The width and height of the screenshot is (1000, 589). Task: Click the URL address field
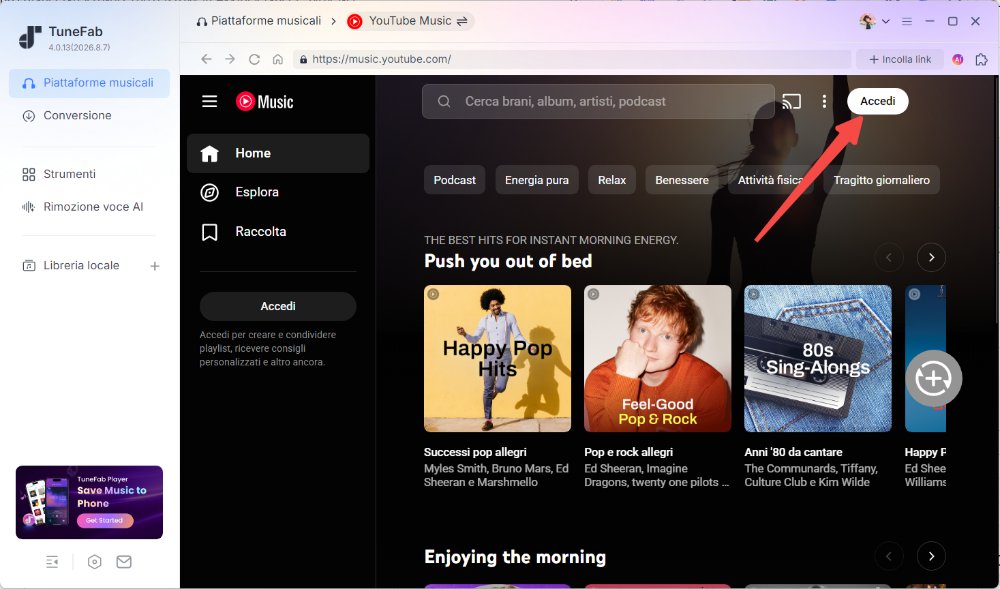tap(572, 59)
